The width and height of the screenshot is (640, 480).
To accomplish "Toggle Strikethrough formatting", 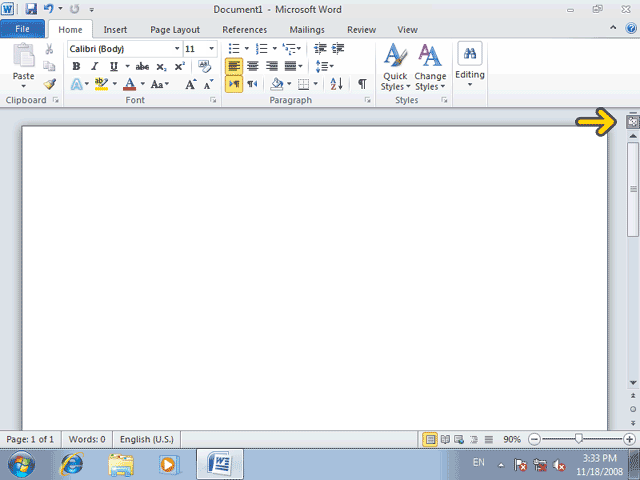I will click(142, 67).
